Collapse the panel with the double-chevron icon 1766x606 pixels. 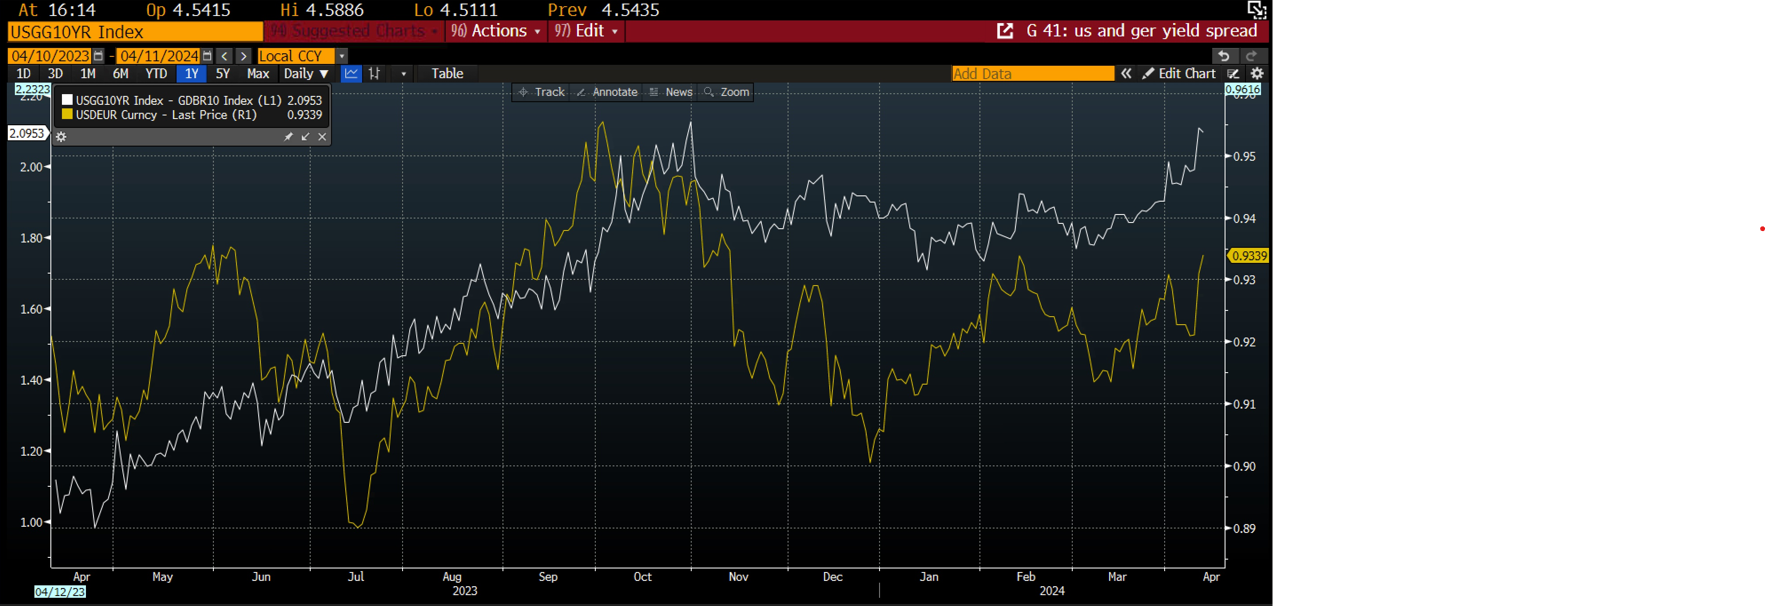click(x=1126, y=74)
